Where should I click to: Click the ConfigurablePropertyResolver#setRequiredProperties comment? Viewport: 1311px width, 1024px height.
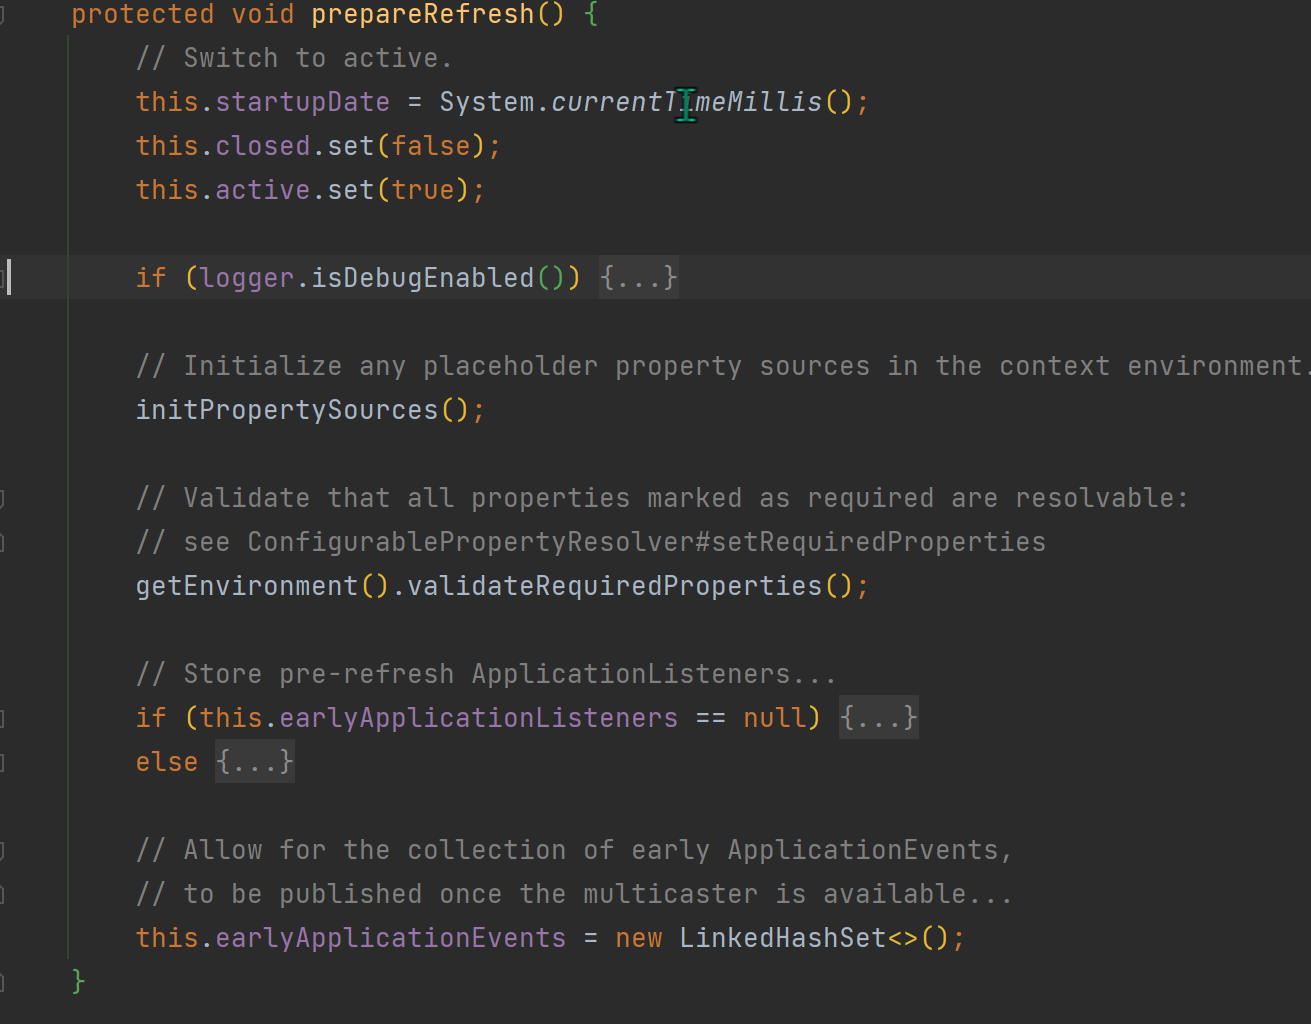coord(591,542)
